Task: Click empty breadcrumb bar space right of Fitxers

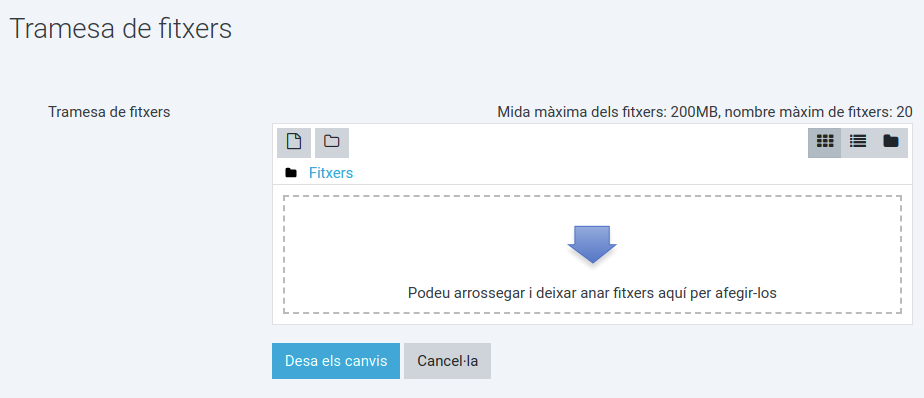Action: pos(631,173)
